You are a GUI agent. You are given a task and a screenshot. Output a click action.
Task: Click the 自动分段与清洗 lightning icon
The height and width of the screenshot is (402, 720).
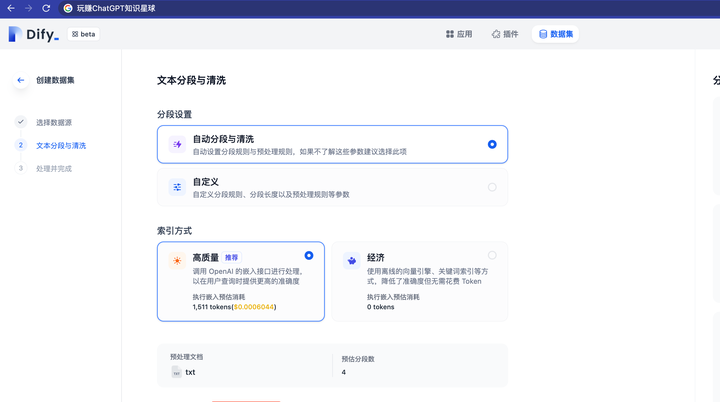177,144
